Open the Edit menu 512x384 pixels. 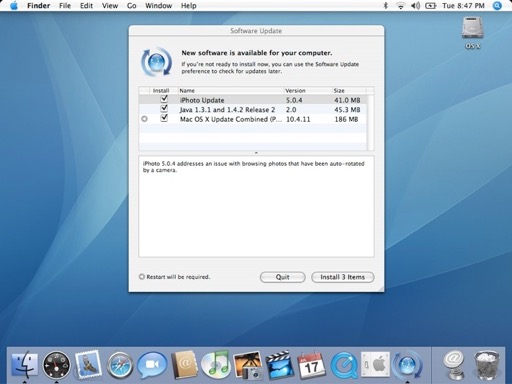tap(86, 6)
